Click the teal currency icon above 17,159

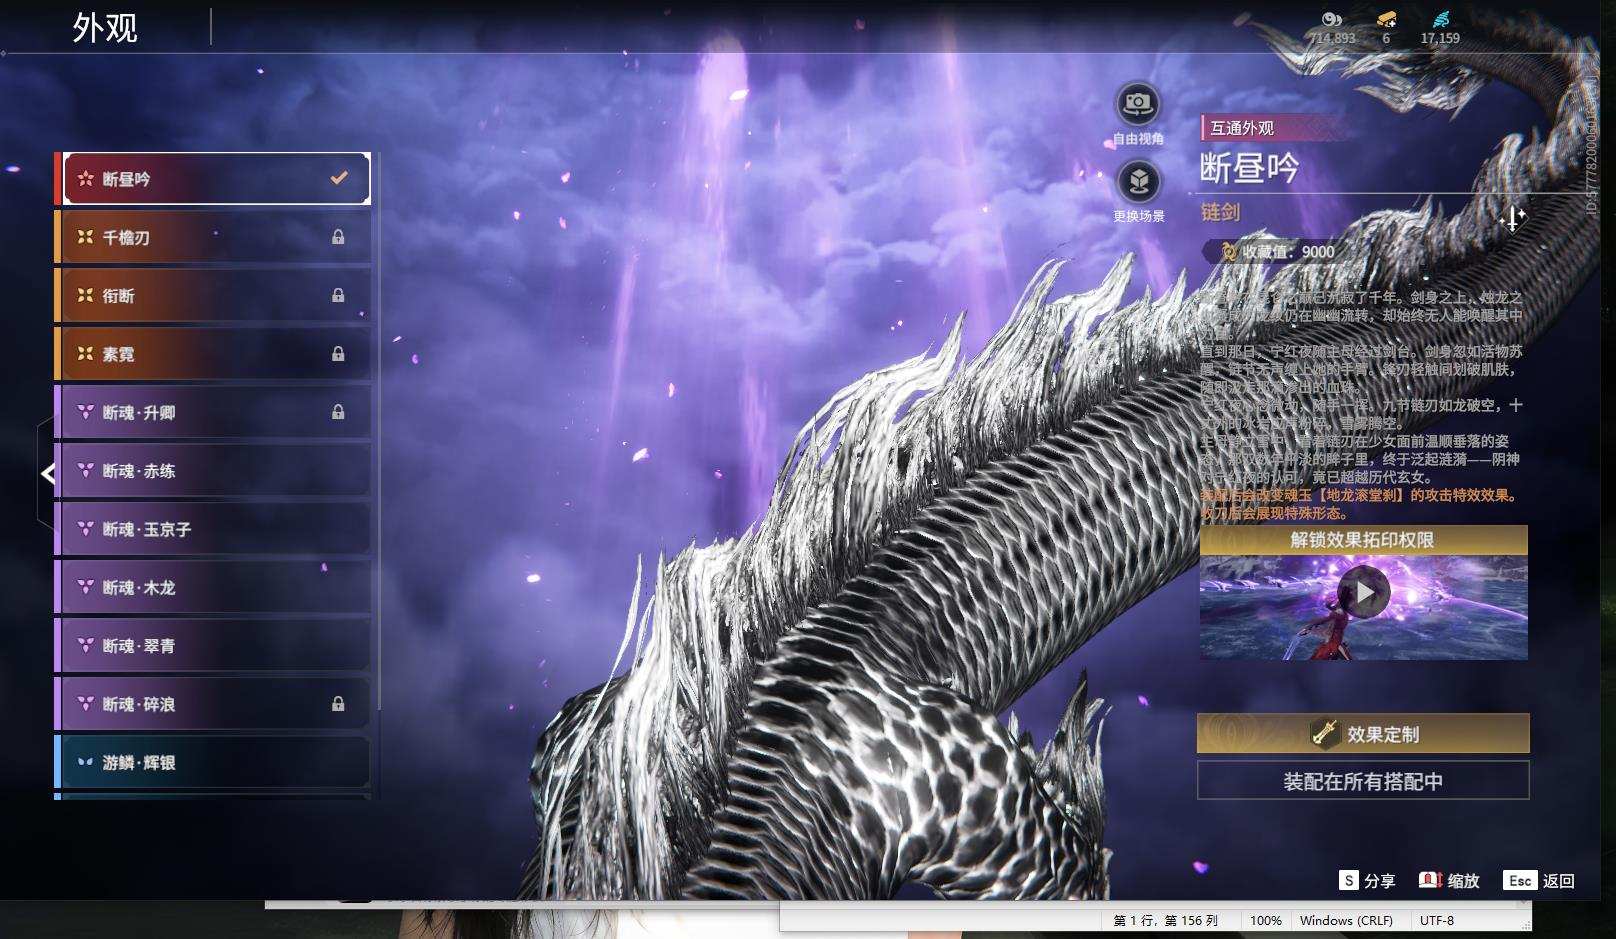[x=1440, y=19]
